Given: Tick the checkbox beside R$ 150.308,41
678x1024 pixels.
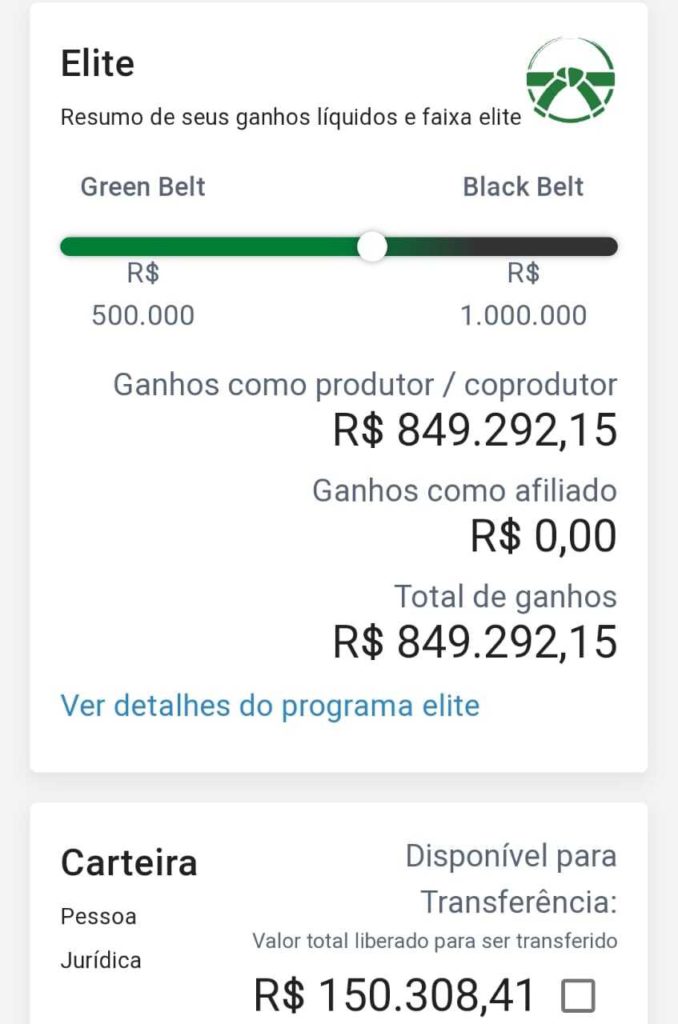Looking at the screenshot, I should point(578,996).
